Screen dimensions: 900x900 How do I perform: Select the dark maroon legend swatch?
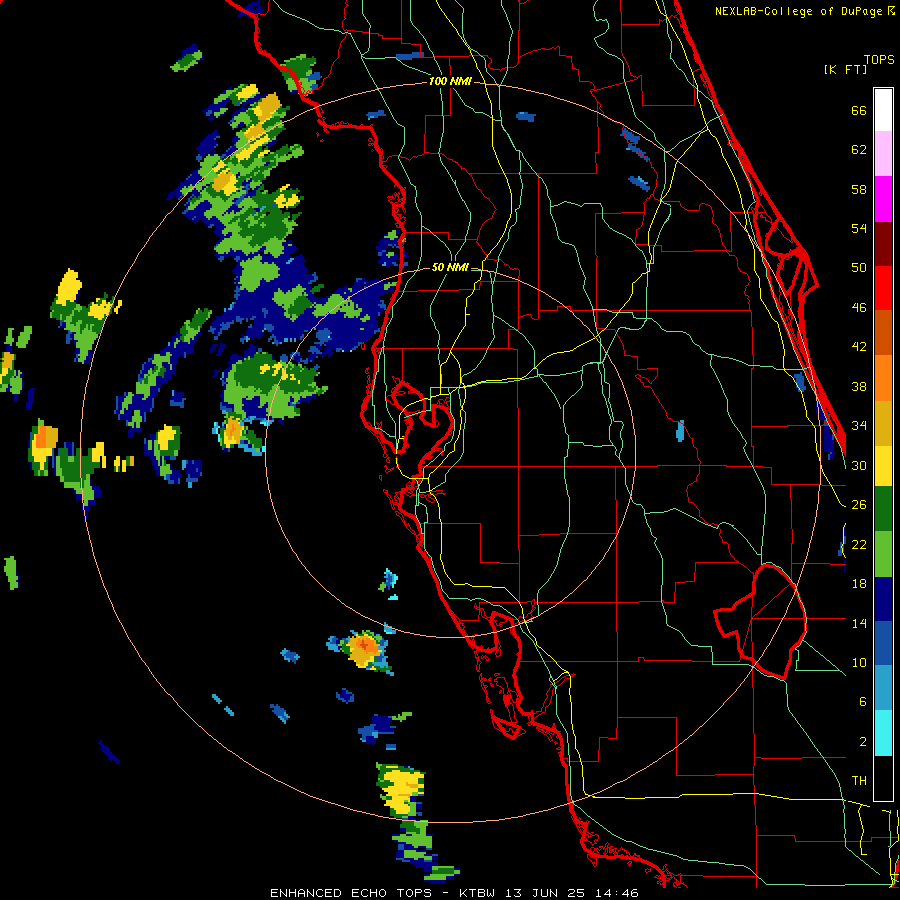point(883,243)
